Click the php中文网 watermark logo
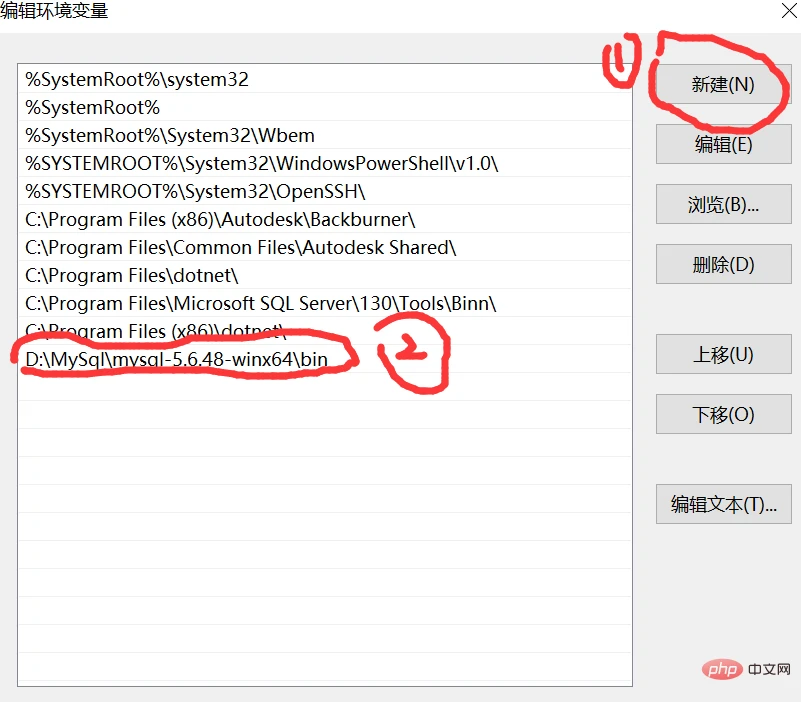The height and width of the screenshot is (702, 801). coord(746,669)
